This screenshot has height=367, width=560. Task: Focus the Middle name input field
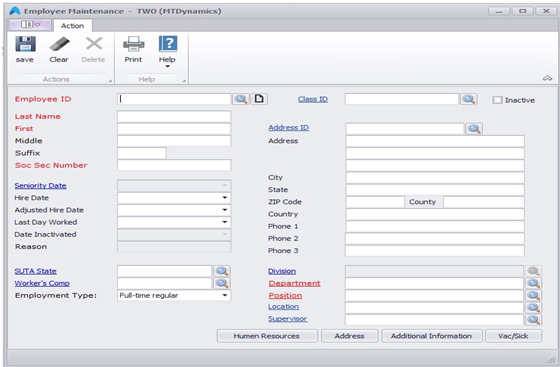pos(174,141)
